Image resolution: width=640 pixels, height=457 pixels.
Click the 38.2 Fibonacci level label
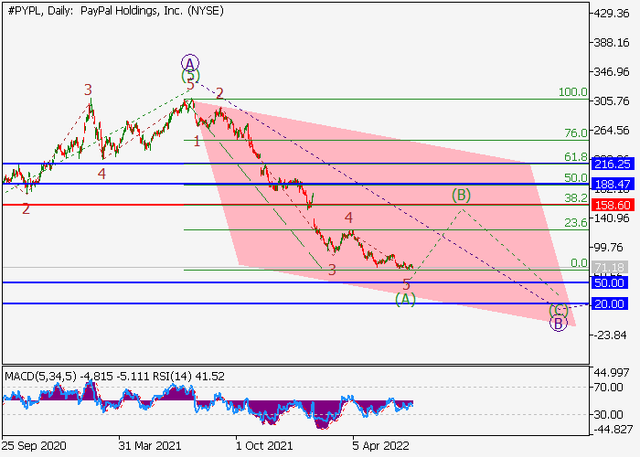tap(574, 198)
